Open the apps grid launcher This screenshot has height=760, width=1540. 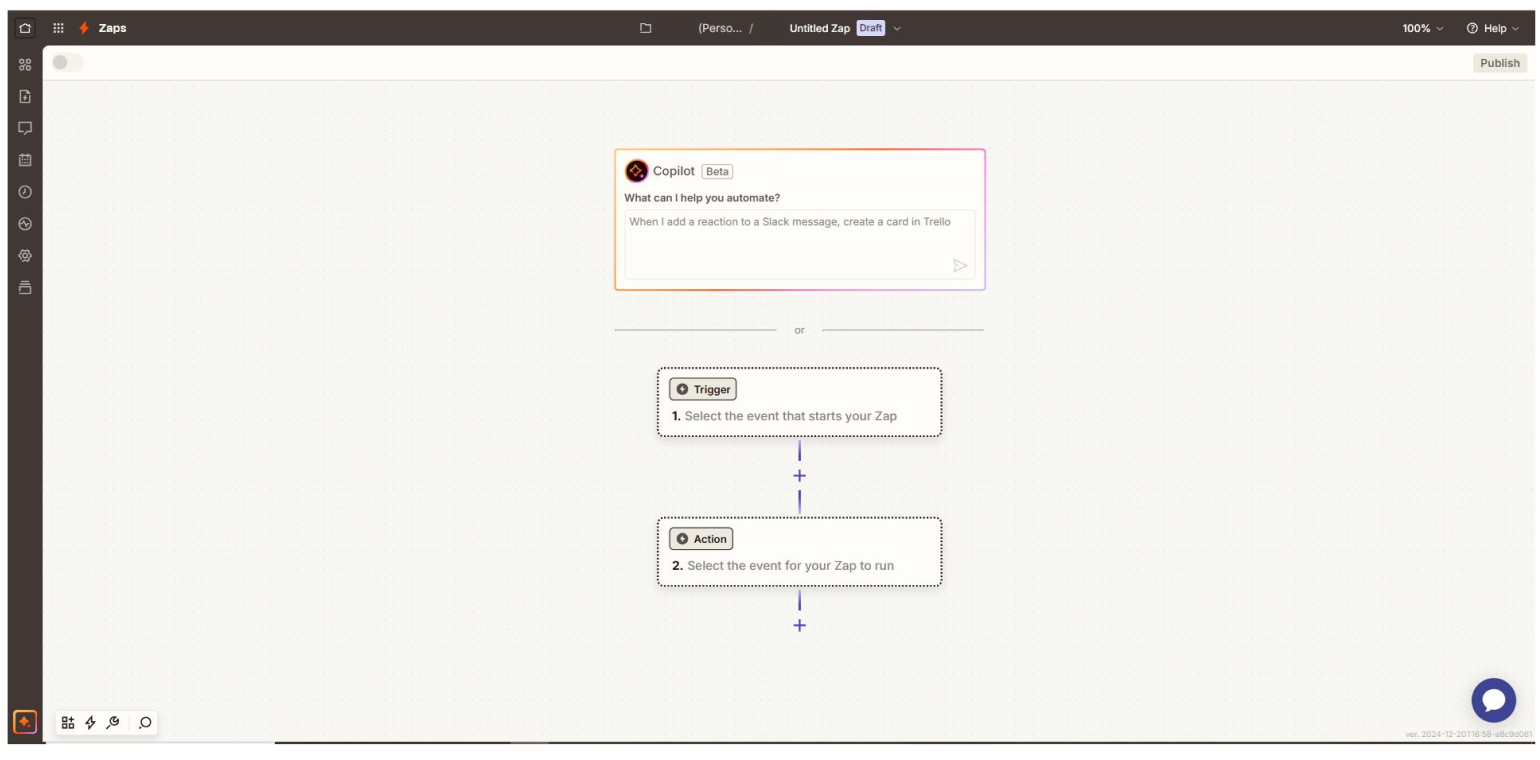coord(59,28)
